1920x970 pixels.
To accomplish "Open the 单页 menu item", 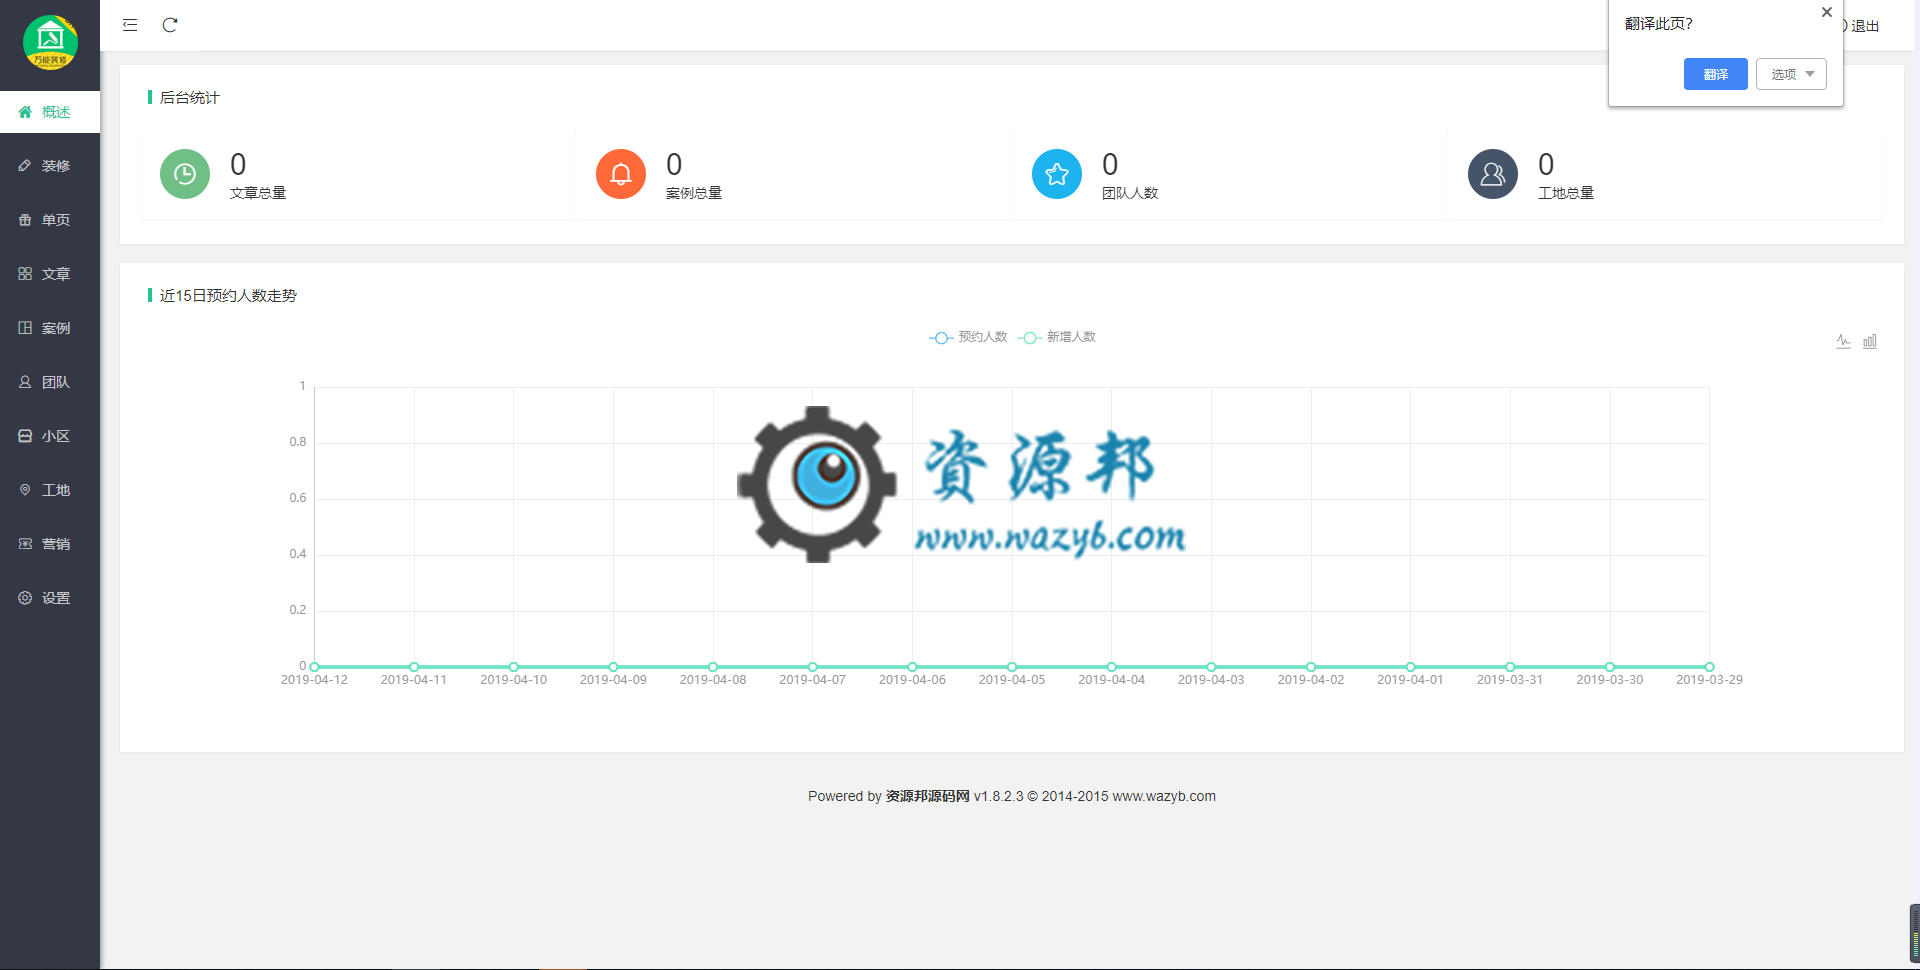I will (x=50, y=220).
